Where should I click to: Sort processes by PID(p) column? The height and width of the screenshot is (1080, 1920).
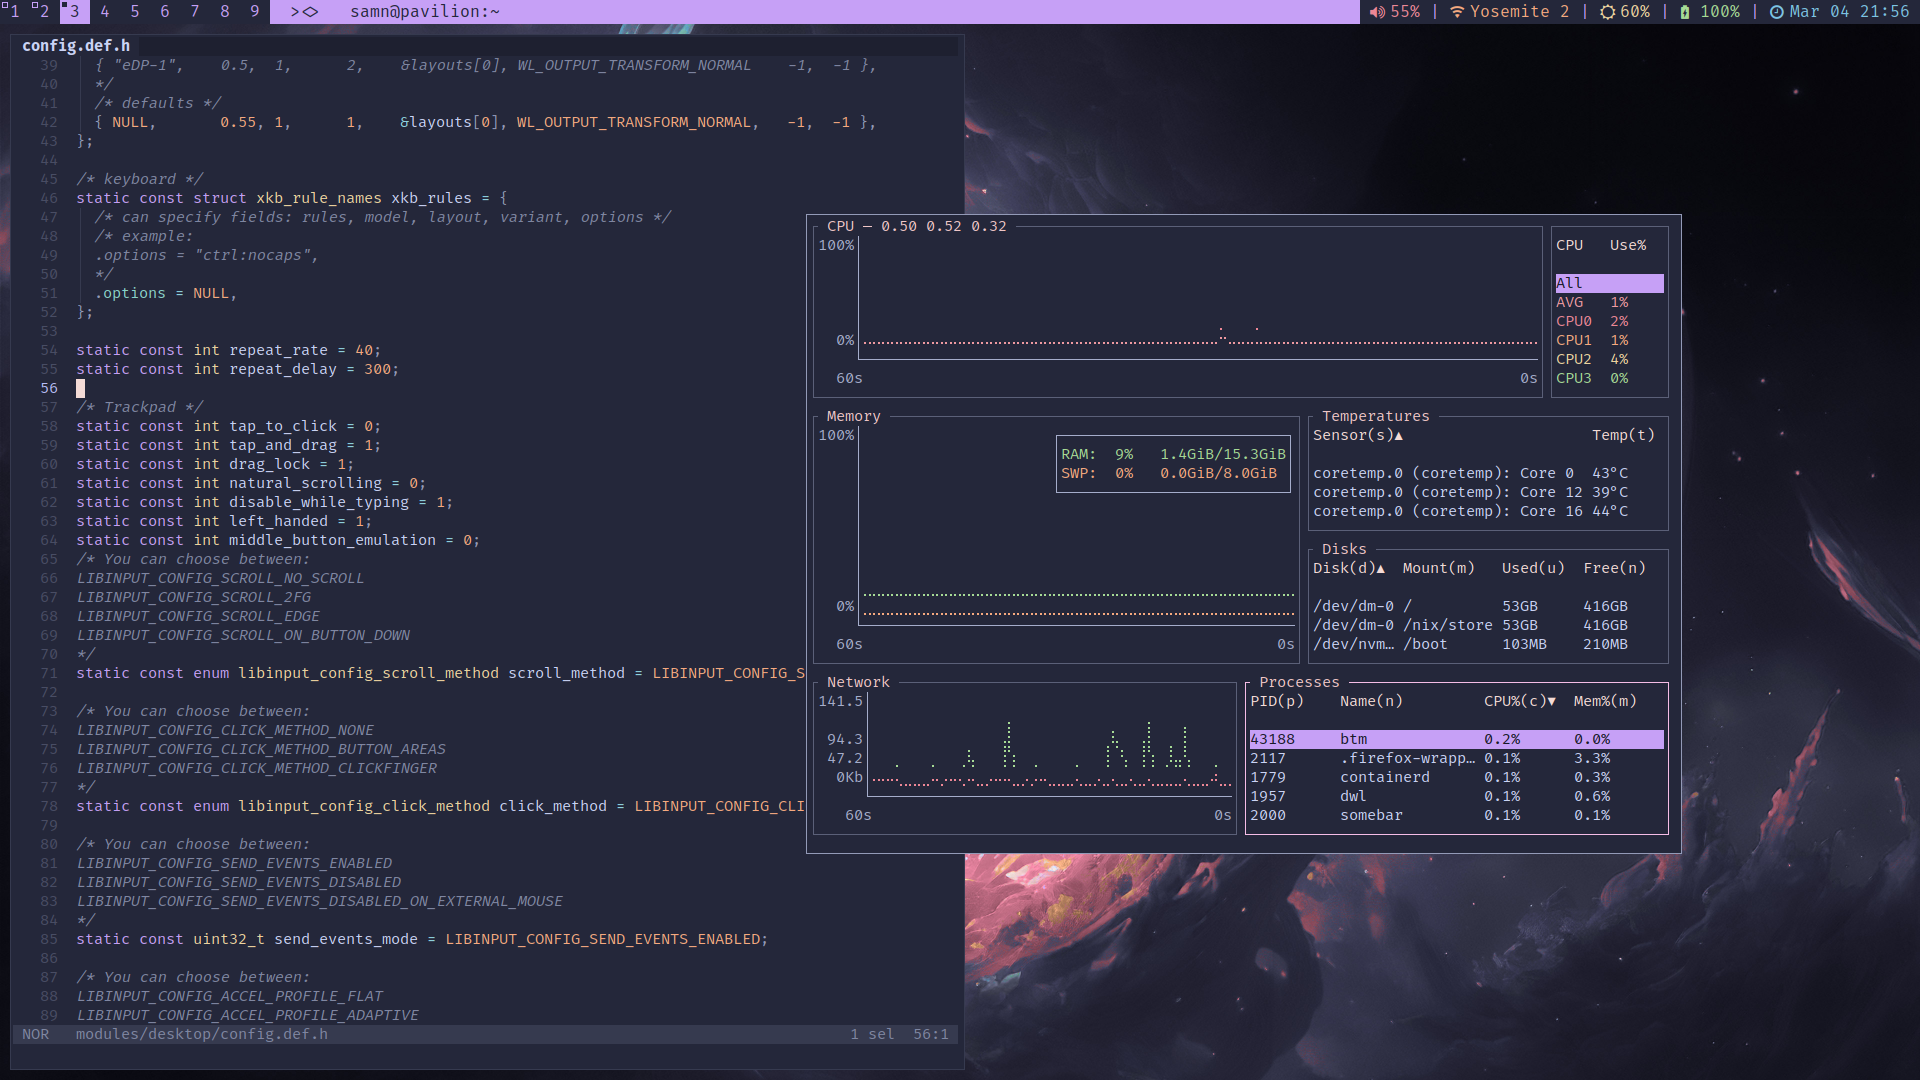point(1277,701)
